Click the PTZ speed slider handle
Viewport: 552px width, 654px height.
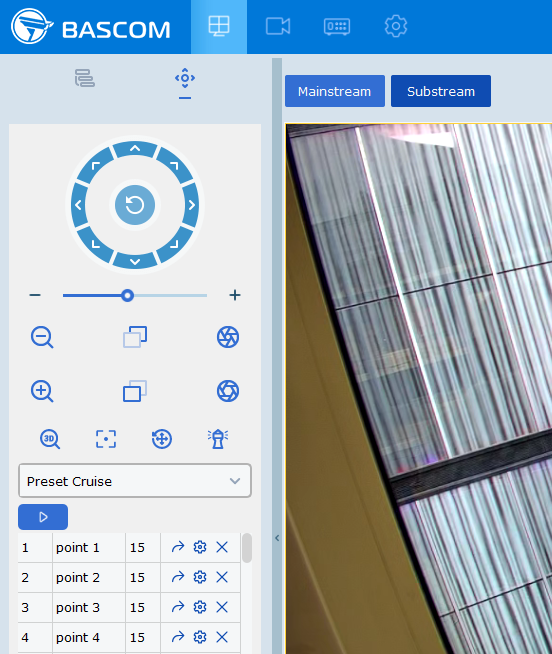coord(127,295)
